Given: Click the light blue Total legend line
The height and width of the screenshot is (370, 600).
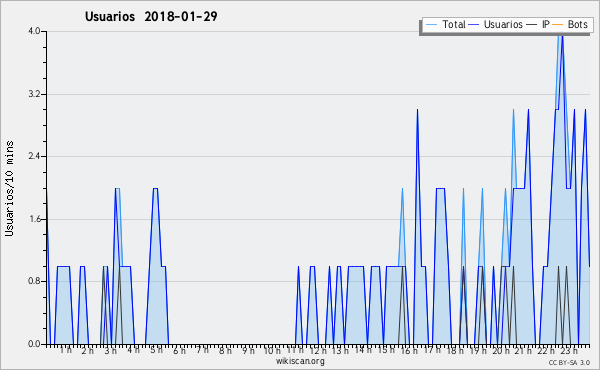Looking at the screenshot, I should 431,25.
